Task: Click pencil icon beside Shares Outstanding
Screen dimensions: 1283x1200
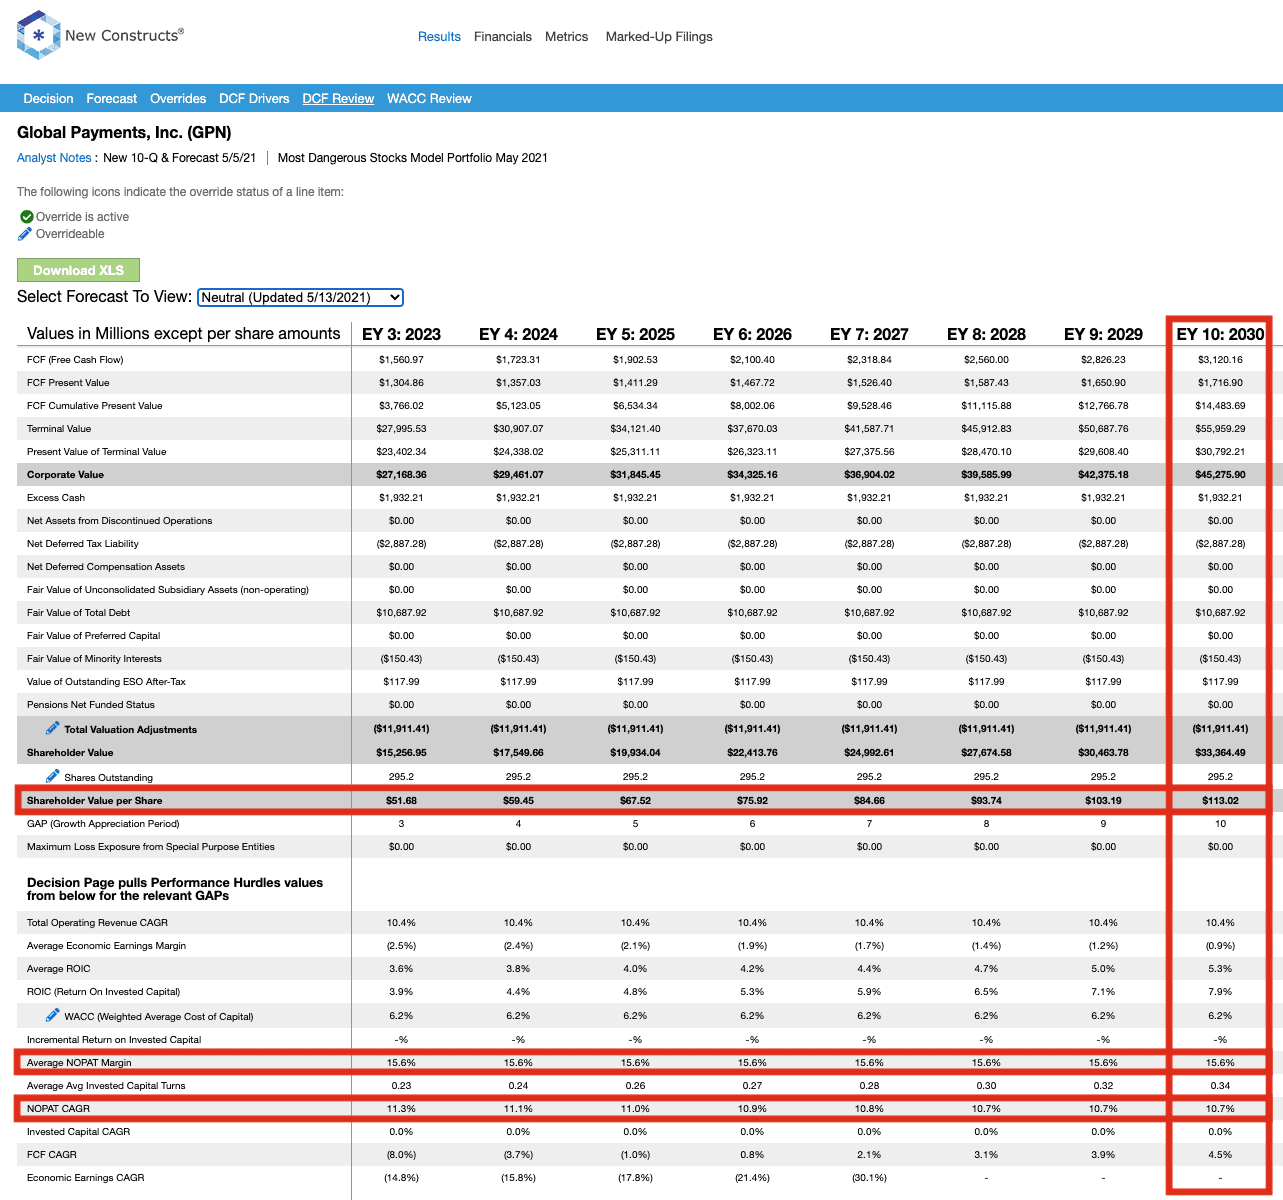Action: [x=53, y=776]
